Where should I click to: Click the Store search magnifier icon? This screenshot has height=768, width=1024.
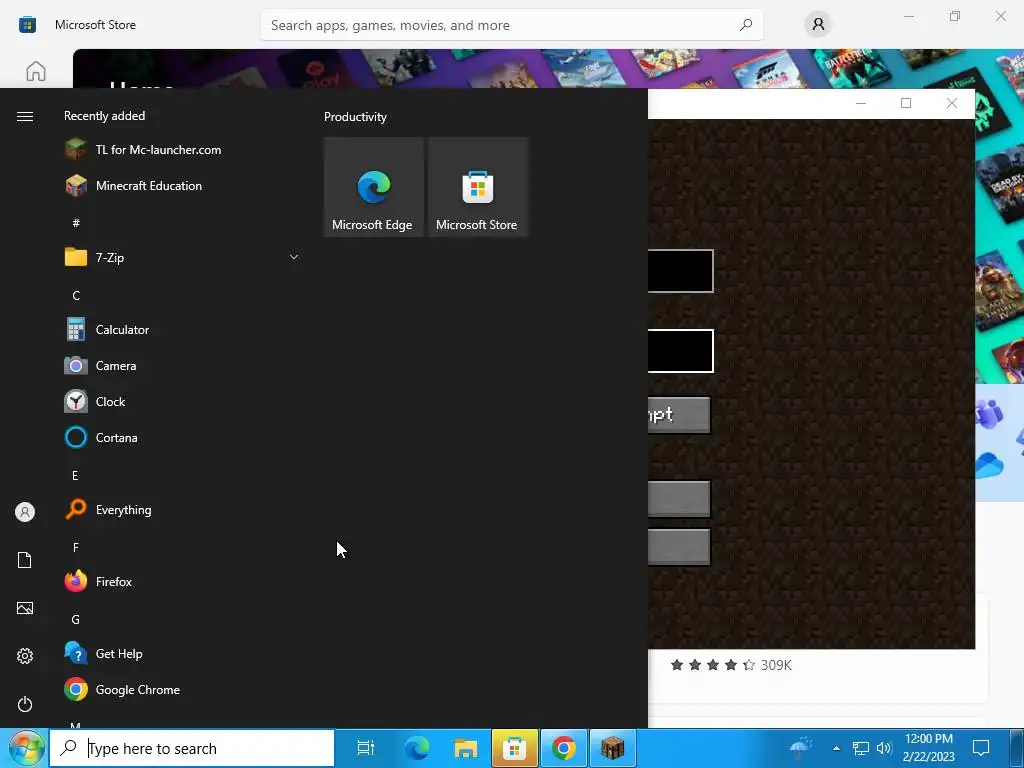point(746,25)
